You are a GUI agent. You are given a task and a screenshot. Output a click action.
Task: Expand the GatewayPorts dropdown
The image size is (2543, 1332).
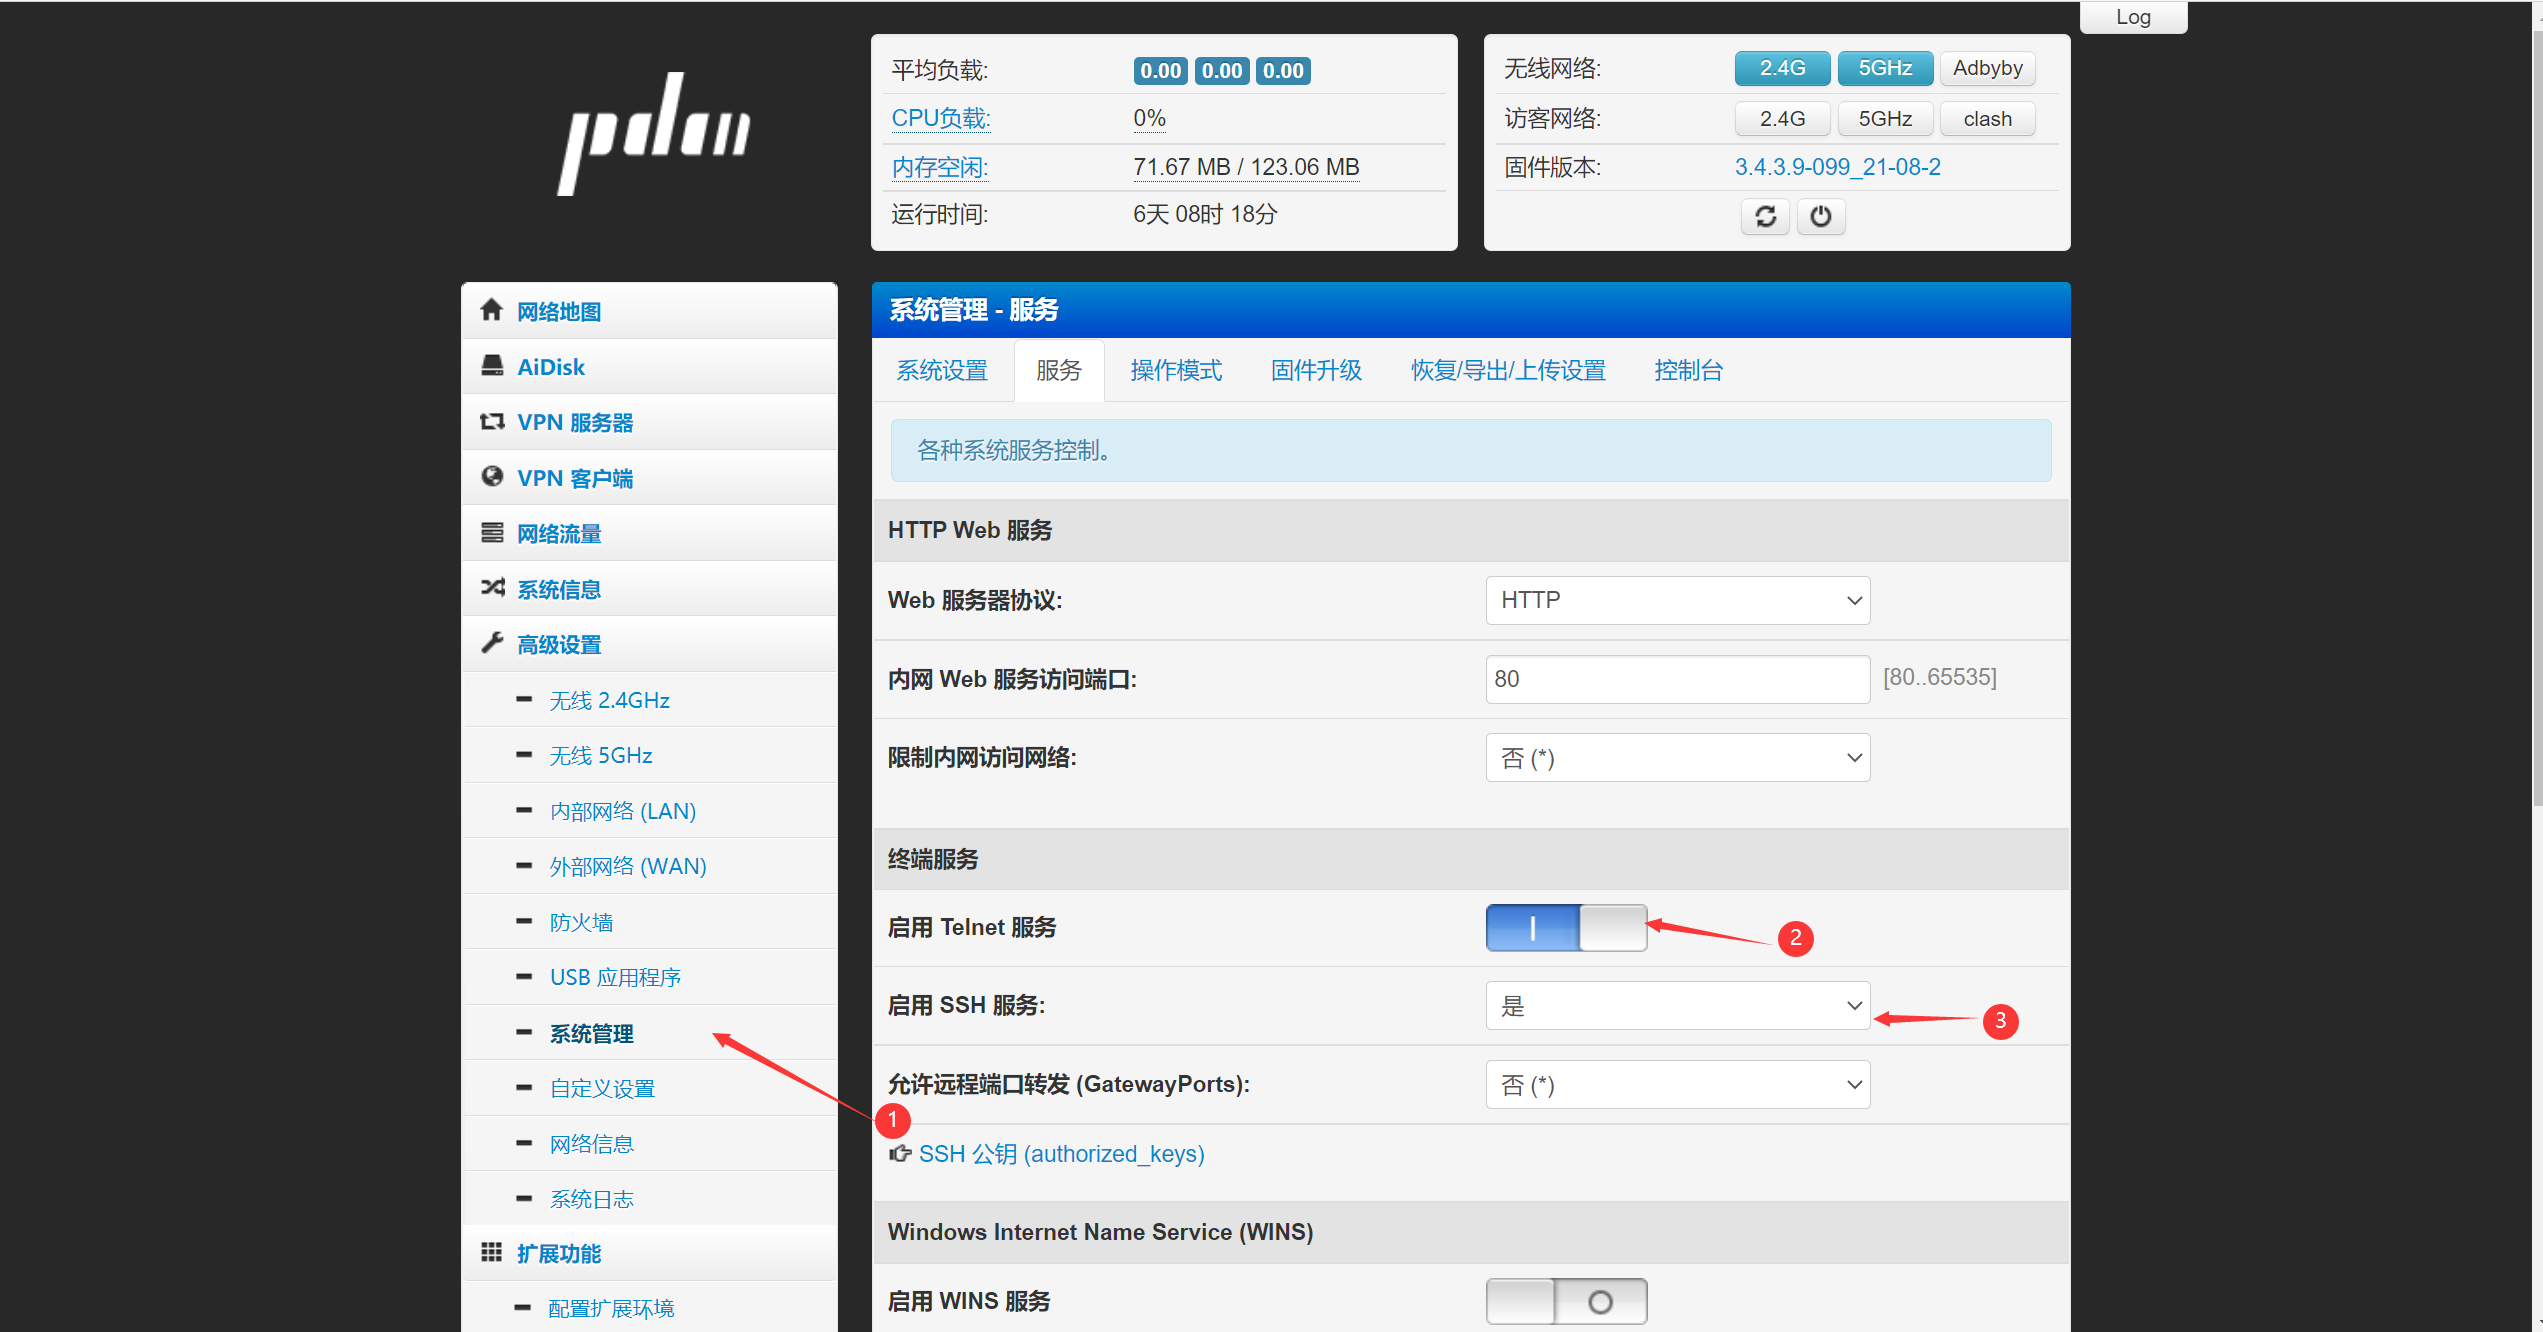1677,1085
